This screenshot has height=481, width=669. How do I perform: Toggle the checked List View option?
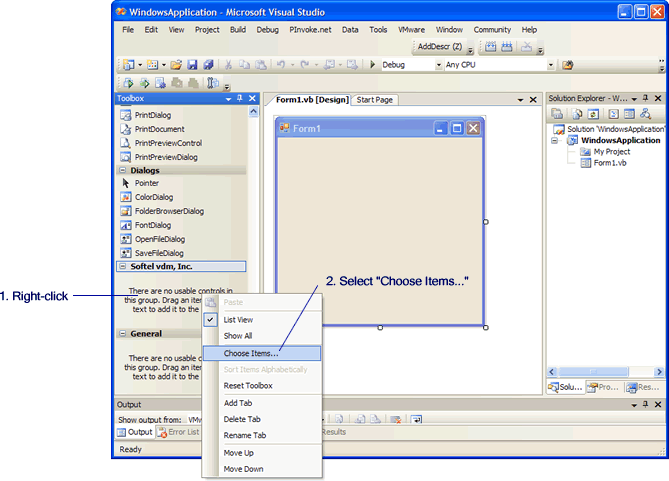coord(237,320)
